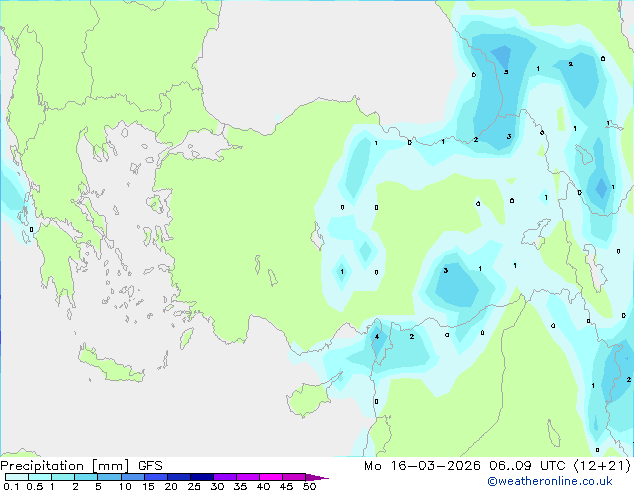The image size is (634, 490).
Task: Pick the 40–45 mm magenta legend swatch
Action: coord(271,477)
